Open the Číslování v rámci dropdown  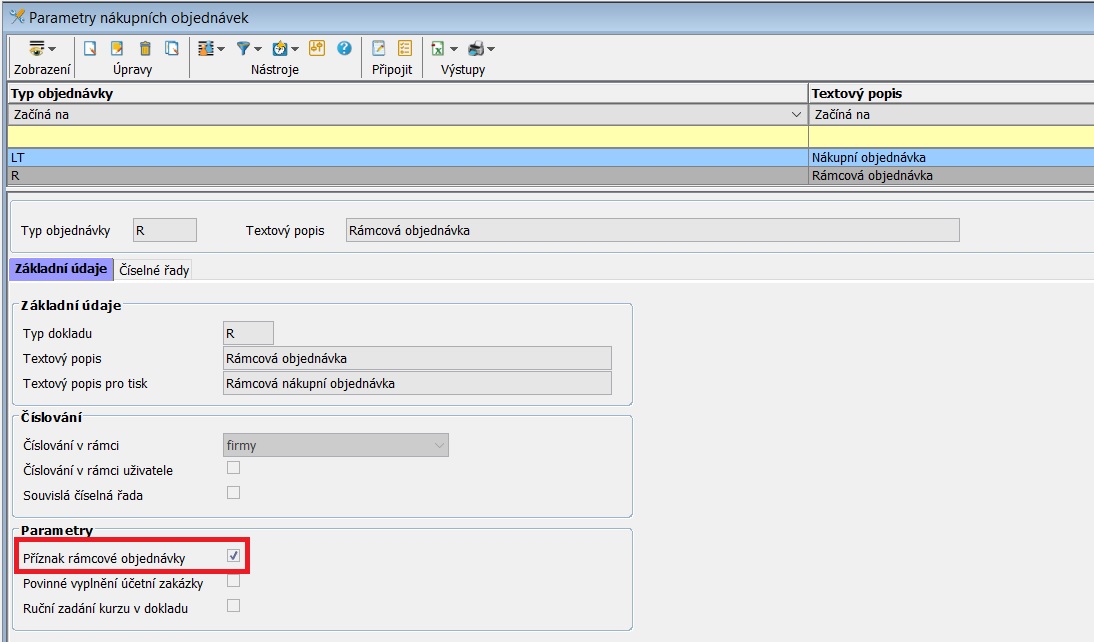point(336,446)
